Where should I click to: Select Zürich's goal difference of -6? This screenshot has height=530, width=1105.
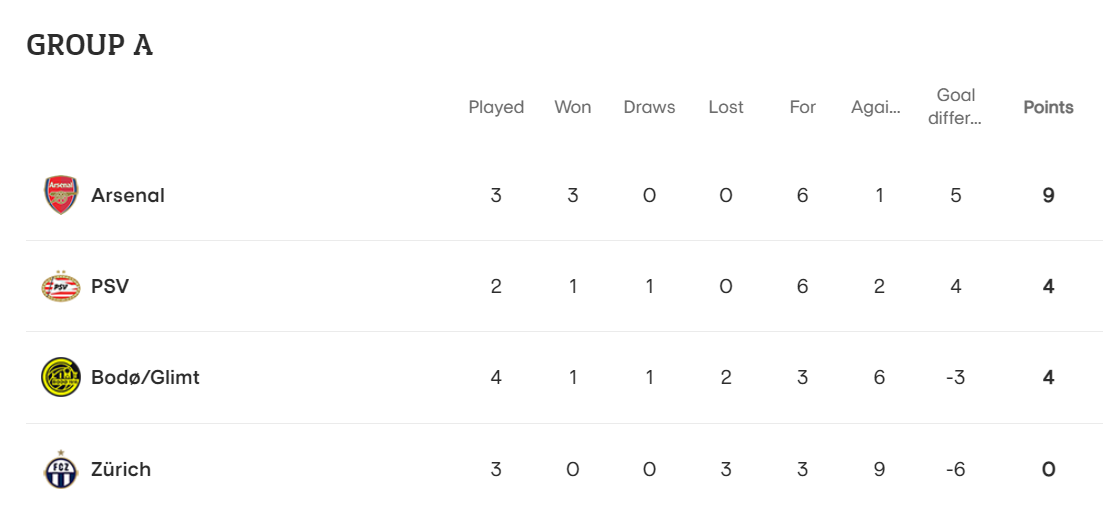tap(956, 469)
